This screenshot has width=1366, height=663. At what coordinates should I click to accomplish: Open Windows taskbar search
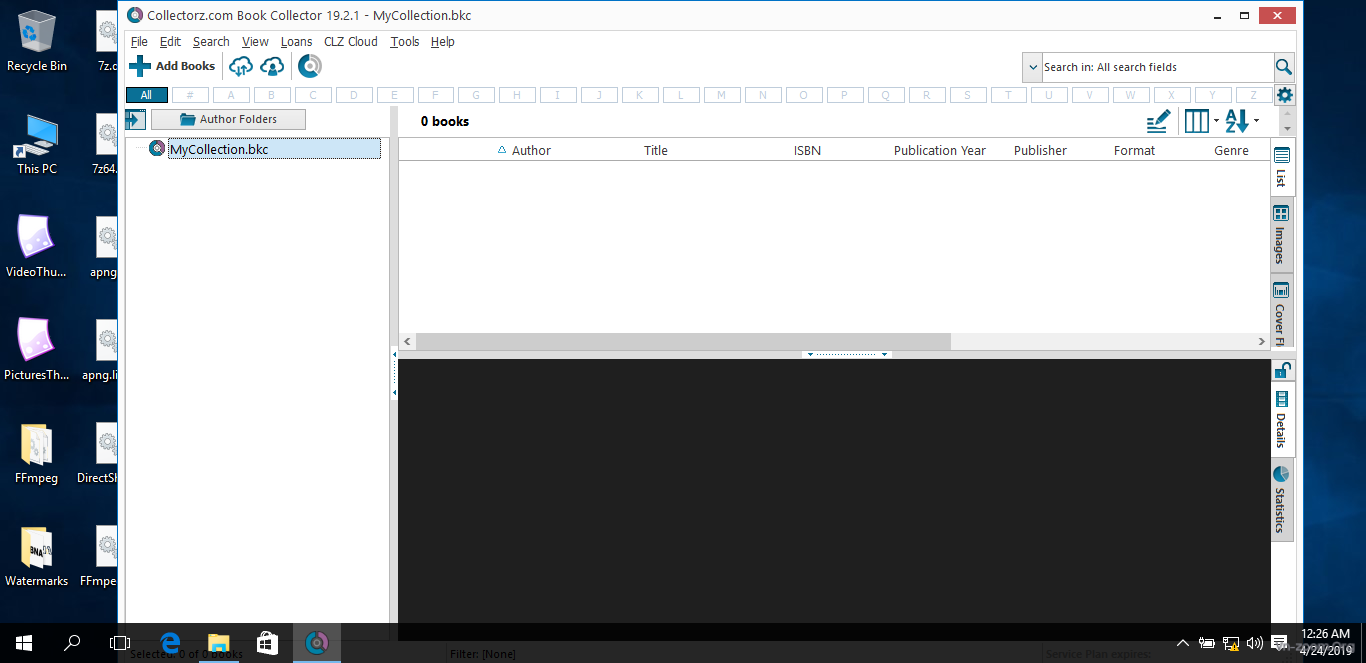point(72,643)
